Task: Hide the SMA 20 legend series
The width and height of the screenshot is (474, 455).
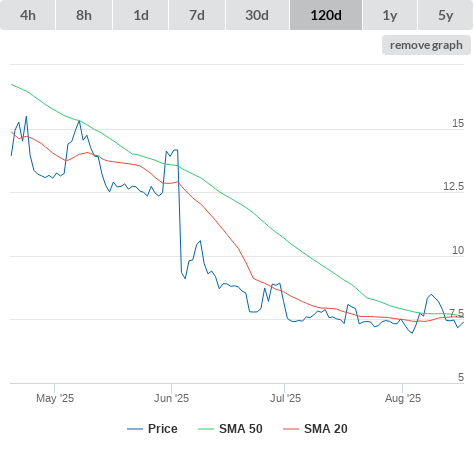Action: (315, 429)
